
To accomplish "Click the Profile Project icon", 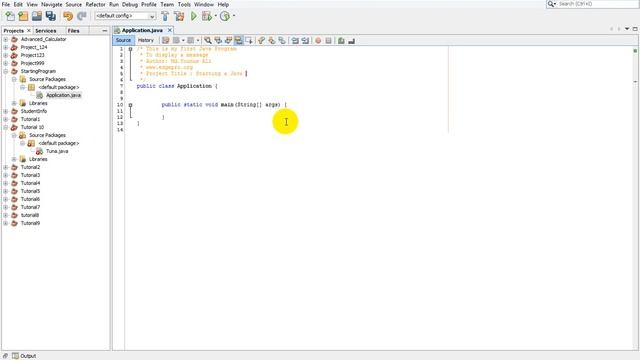I will pos(225,16).
